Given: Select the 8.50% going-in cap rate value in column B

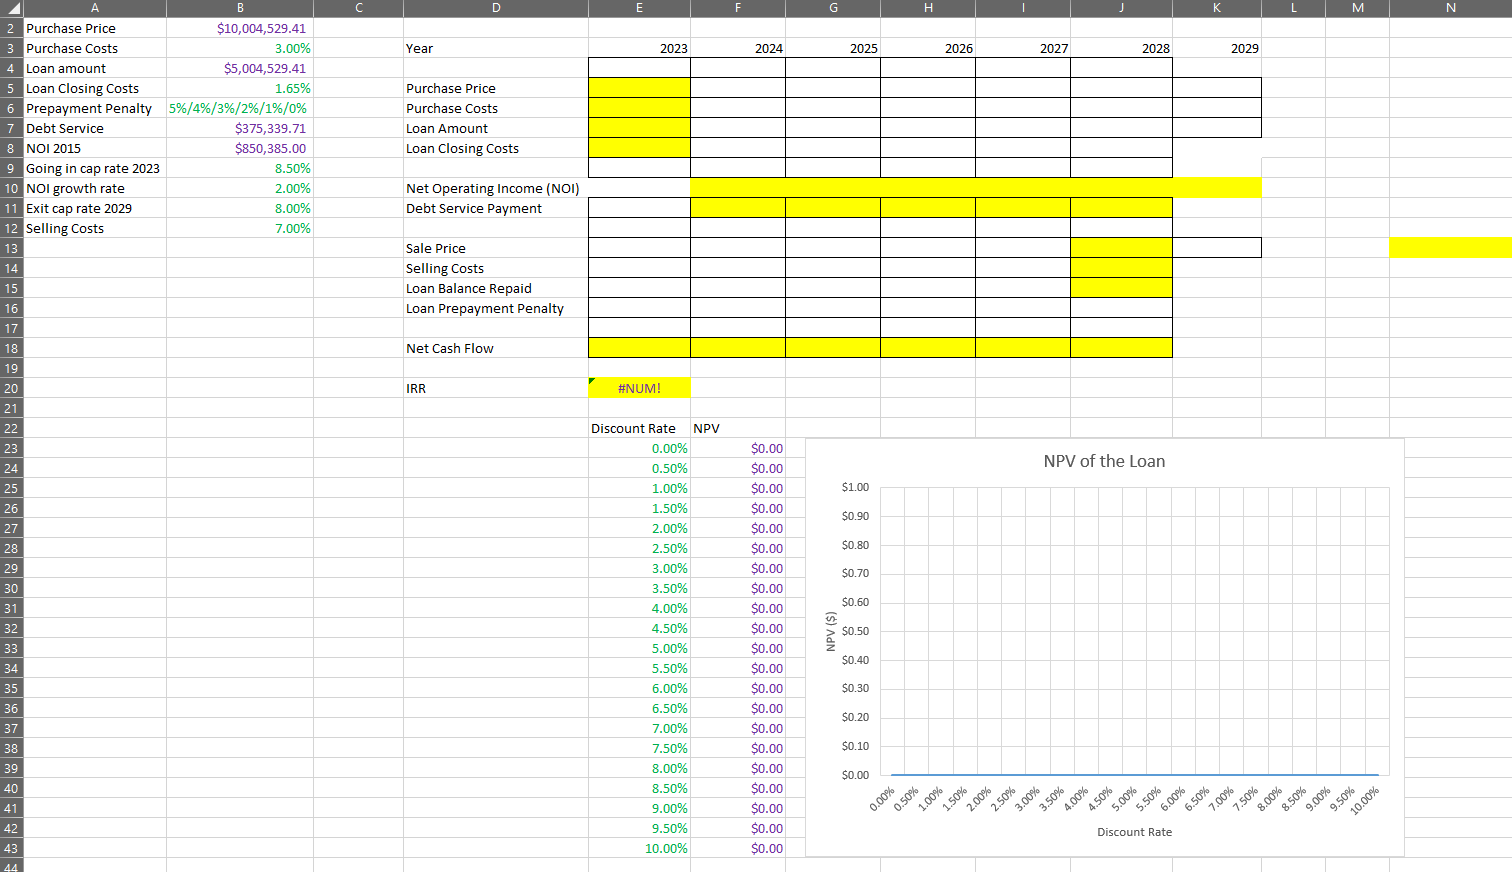Looking at the screenshot, I should coord(240,168).
